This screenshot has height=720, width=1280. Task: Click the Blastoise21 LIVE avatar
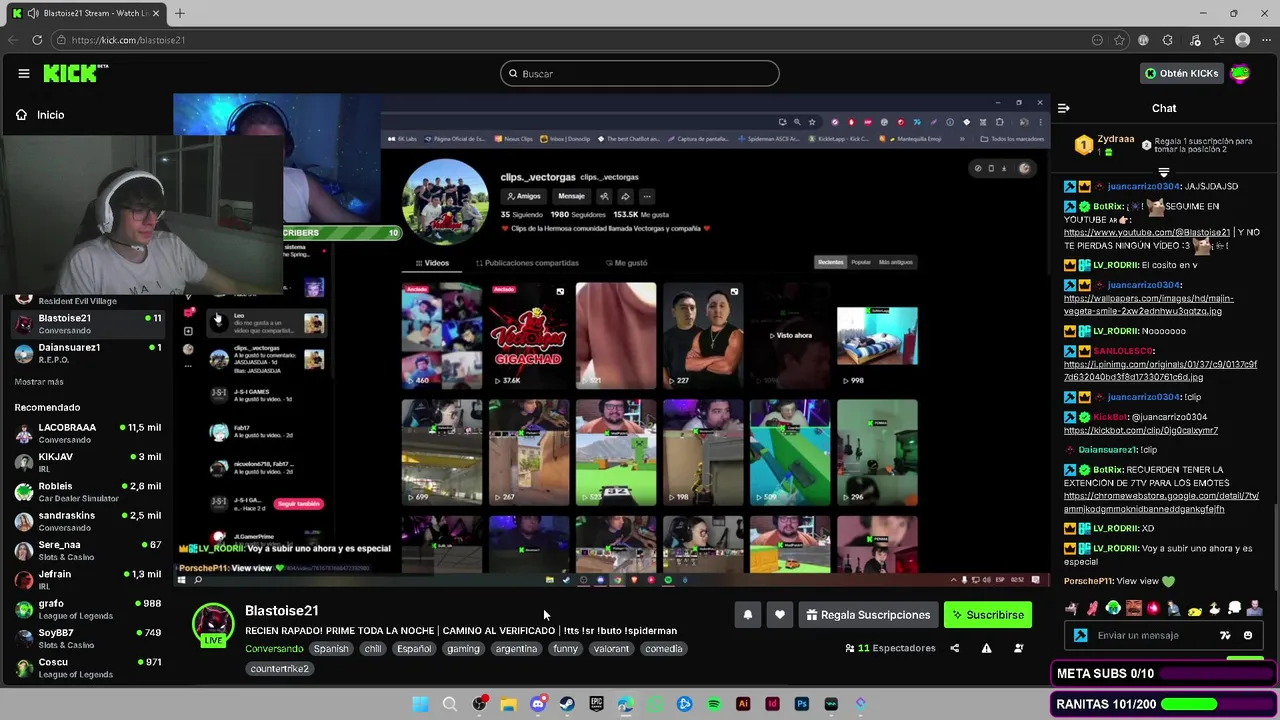pos(213,625)
